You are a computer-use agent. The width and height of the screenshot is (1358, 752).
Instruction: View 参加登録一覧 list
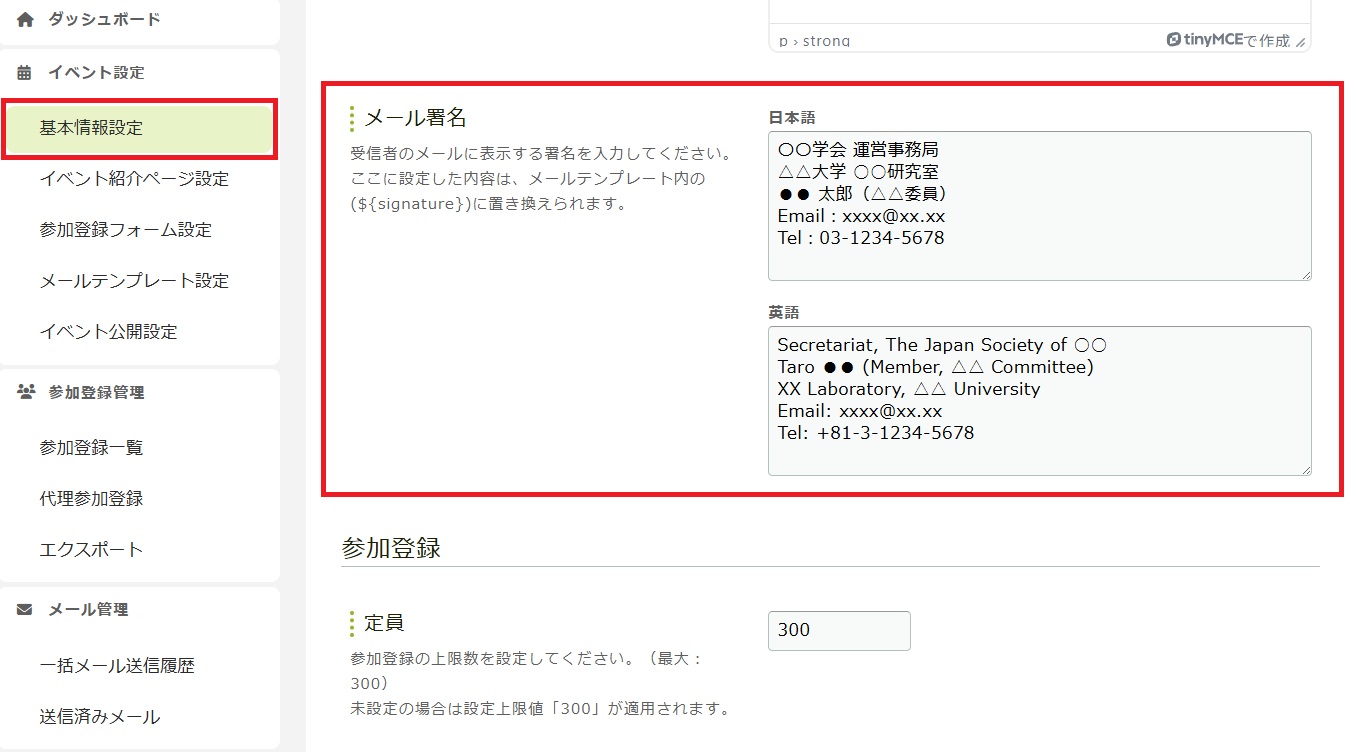[x=91, y=448]
